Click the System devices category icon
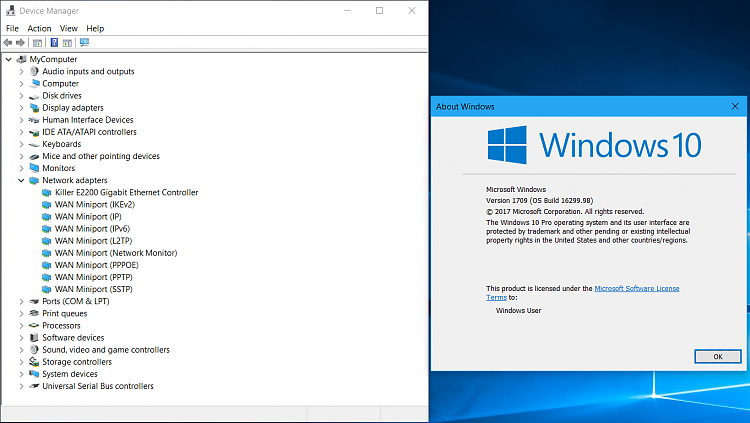750x423 pixels. (34, 374)
